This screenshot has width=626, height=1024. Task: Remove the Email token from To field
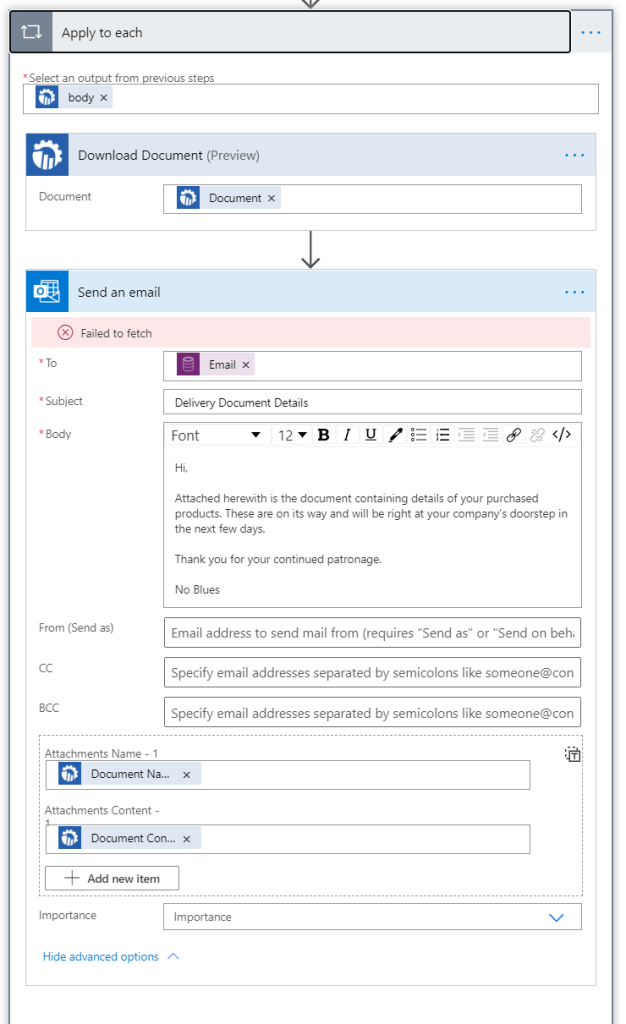[246, 365]
